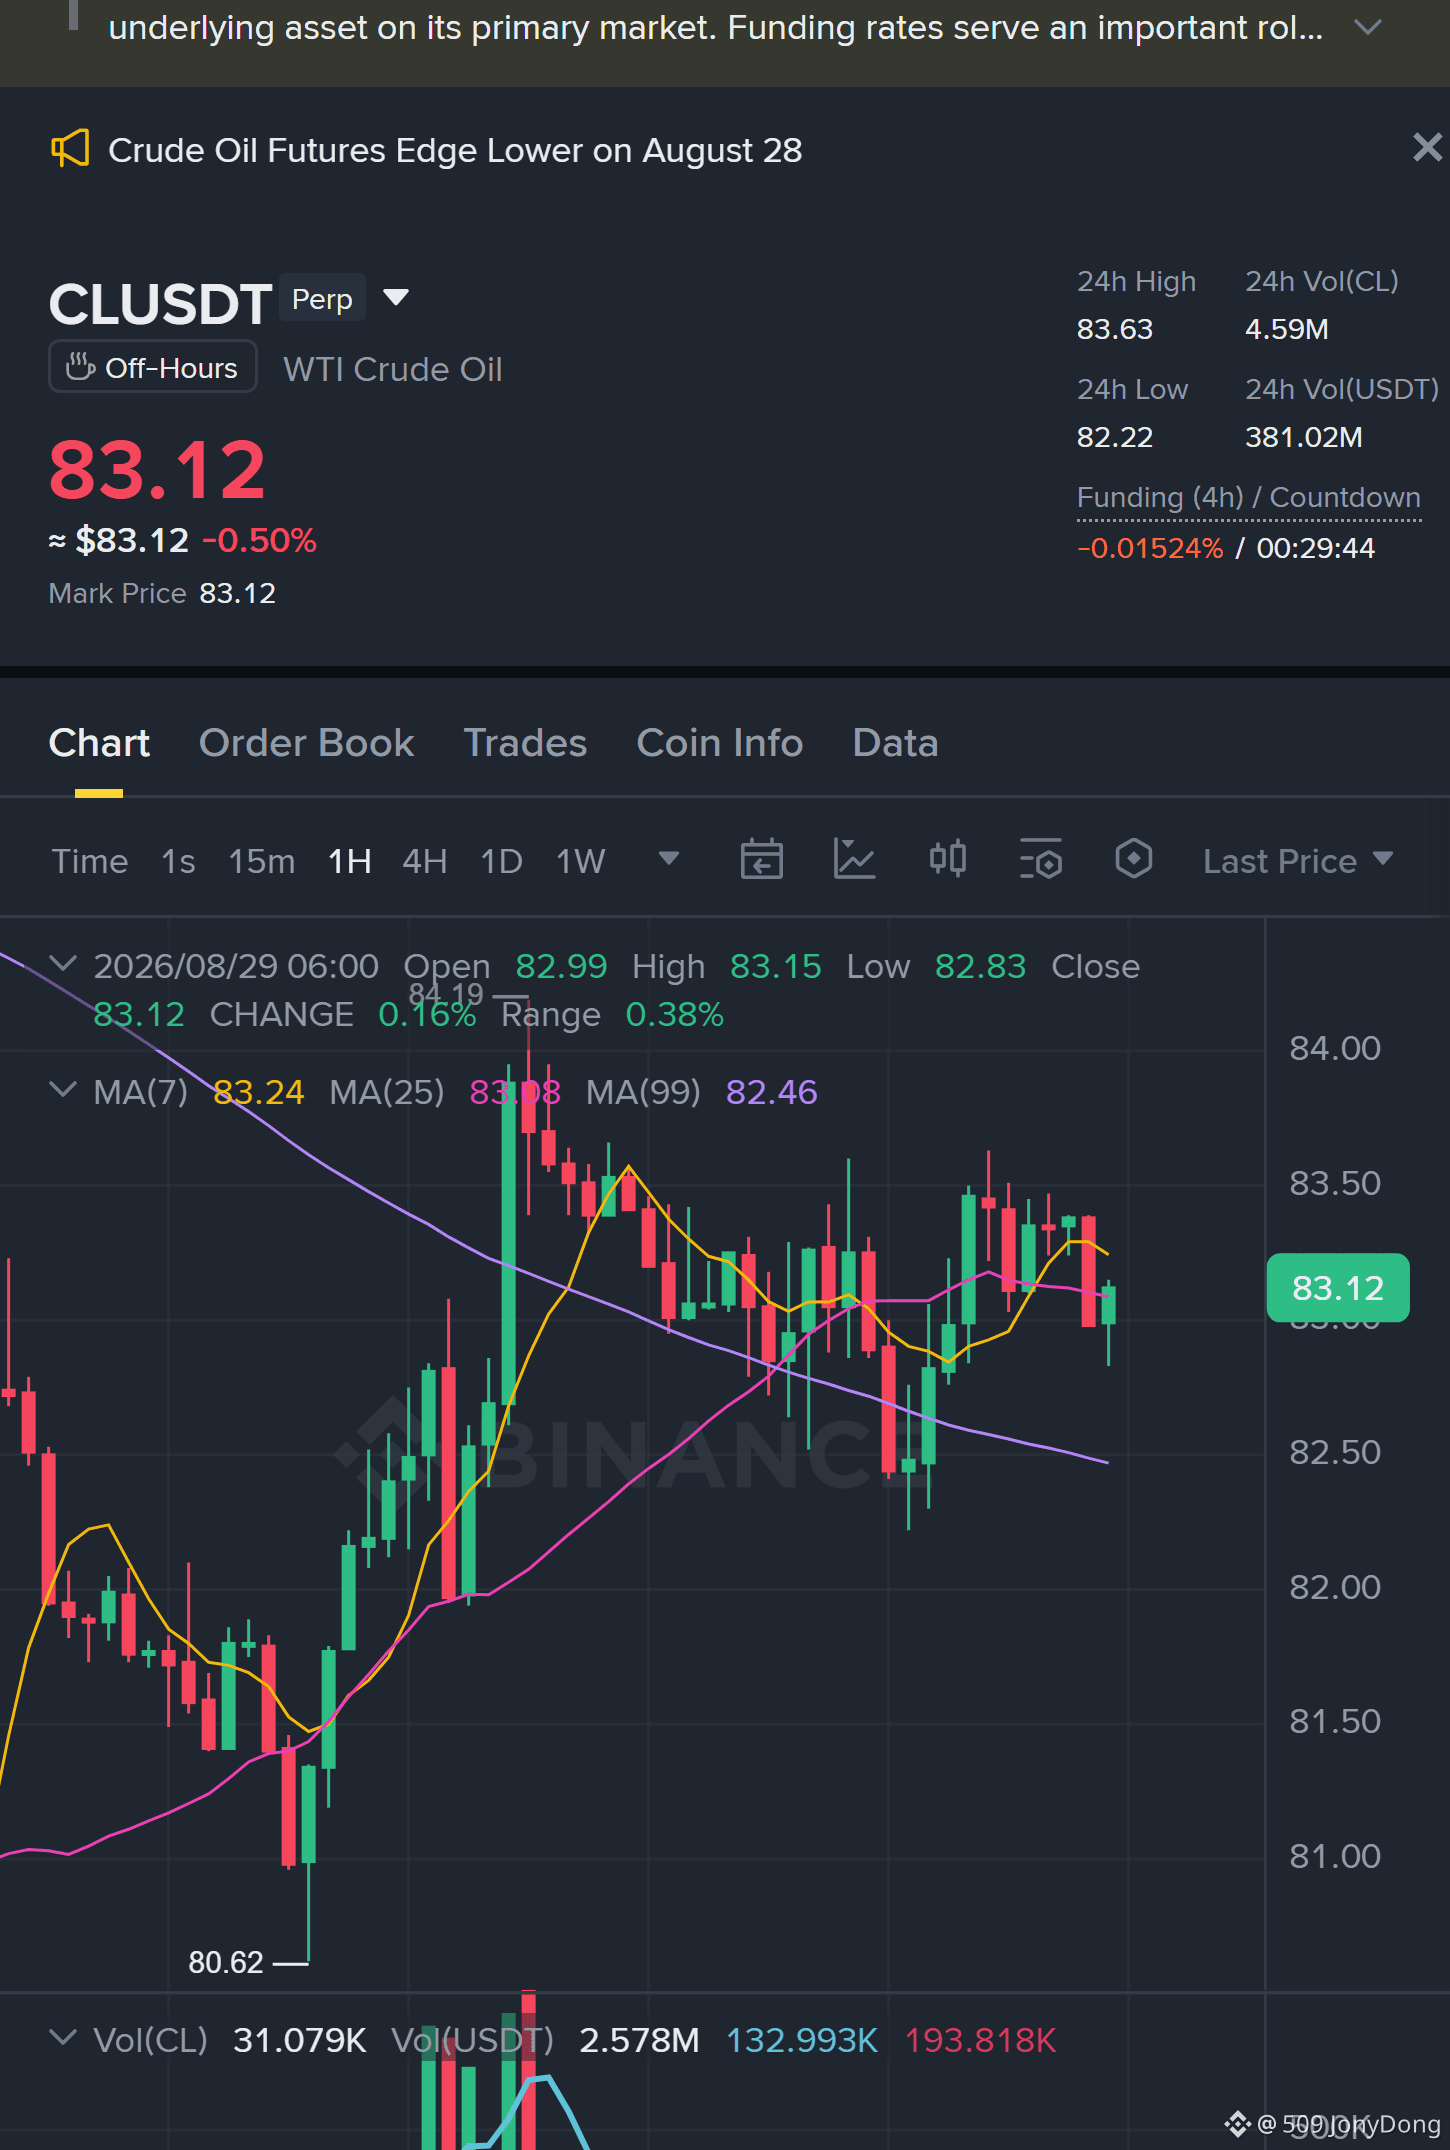Click the -0.50% price change text
The width and height of the screenshot is (1450, 2150).
point(260,540)
